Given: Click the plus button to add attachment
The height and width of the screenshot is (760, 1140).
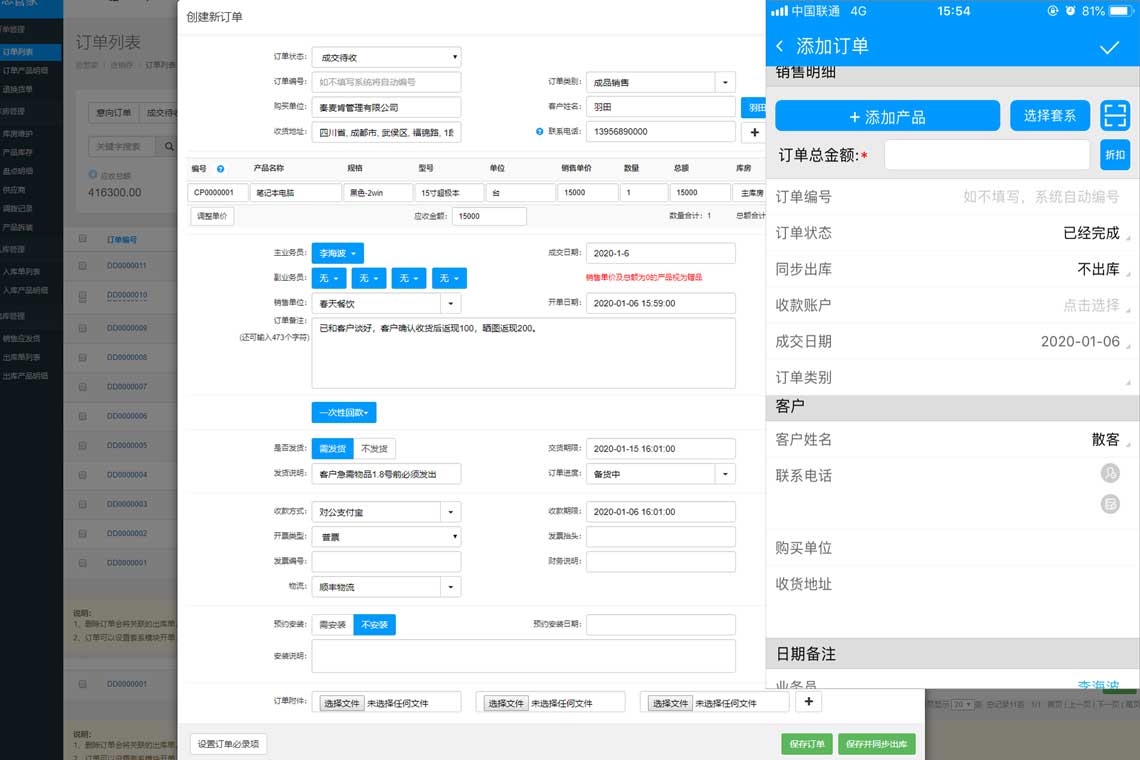Looking at the screenshot, I should 808,702.
